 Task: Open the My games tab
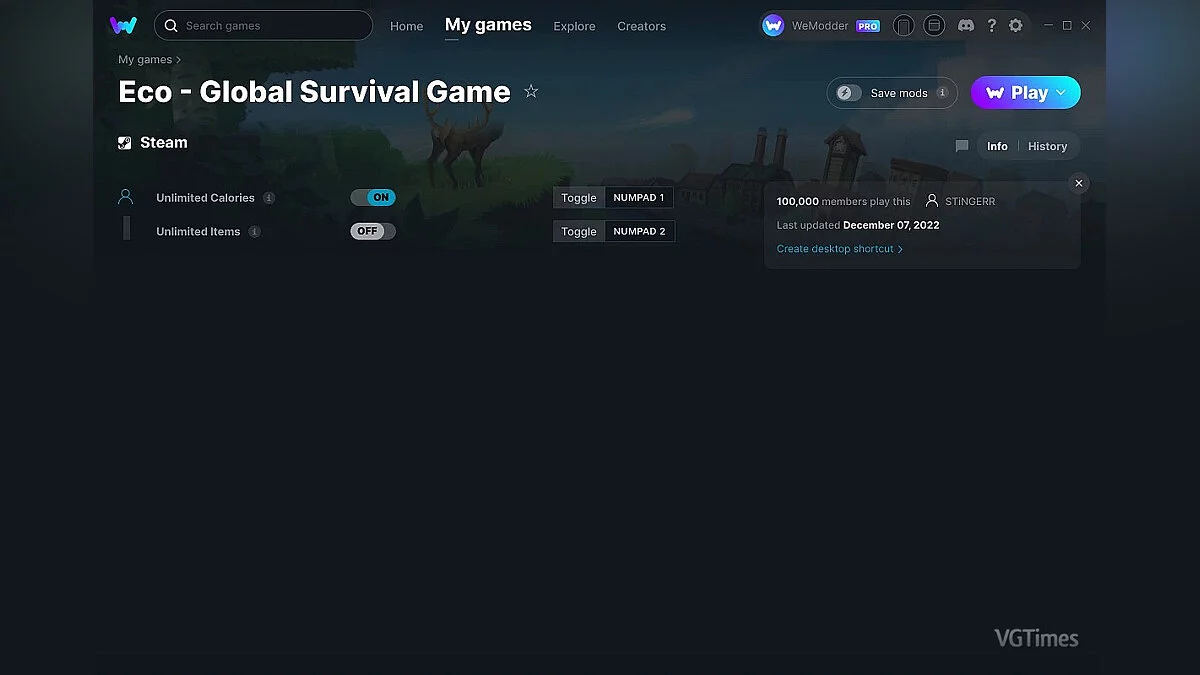(488, 25)
